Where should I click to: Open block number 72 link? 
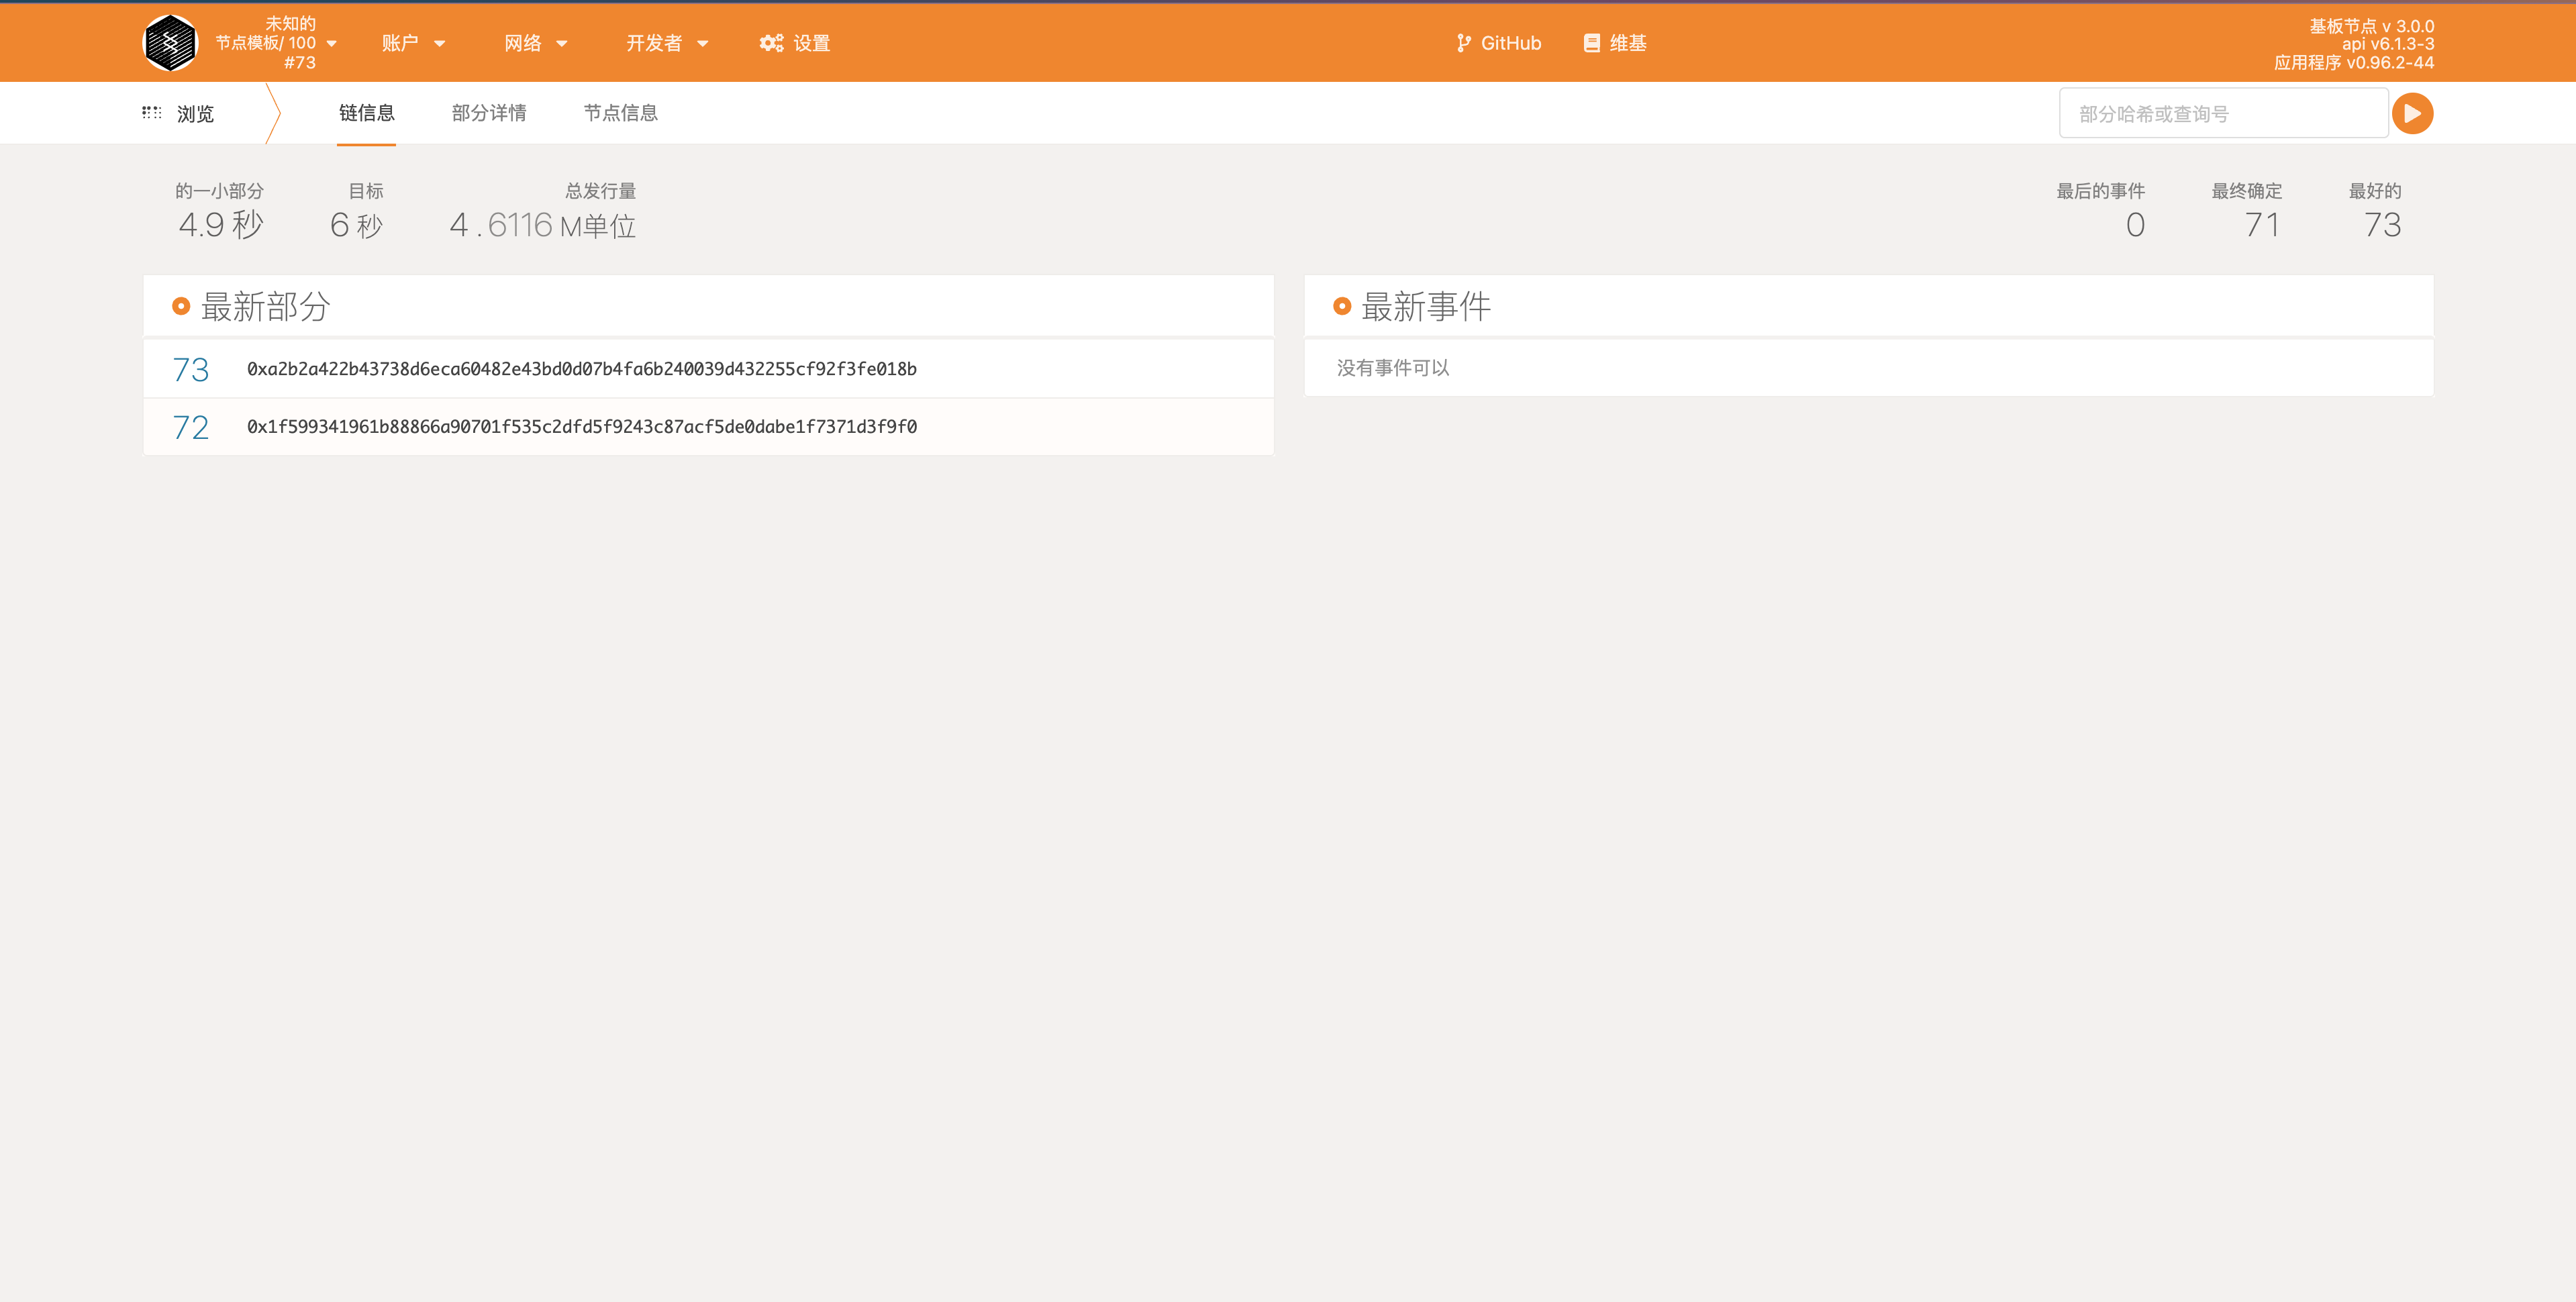(x=190, y=427)
